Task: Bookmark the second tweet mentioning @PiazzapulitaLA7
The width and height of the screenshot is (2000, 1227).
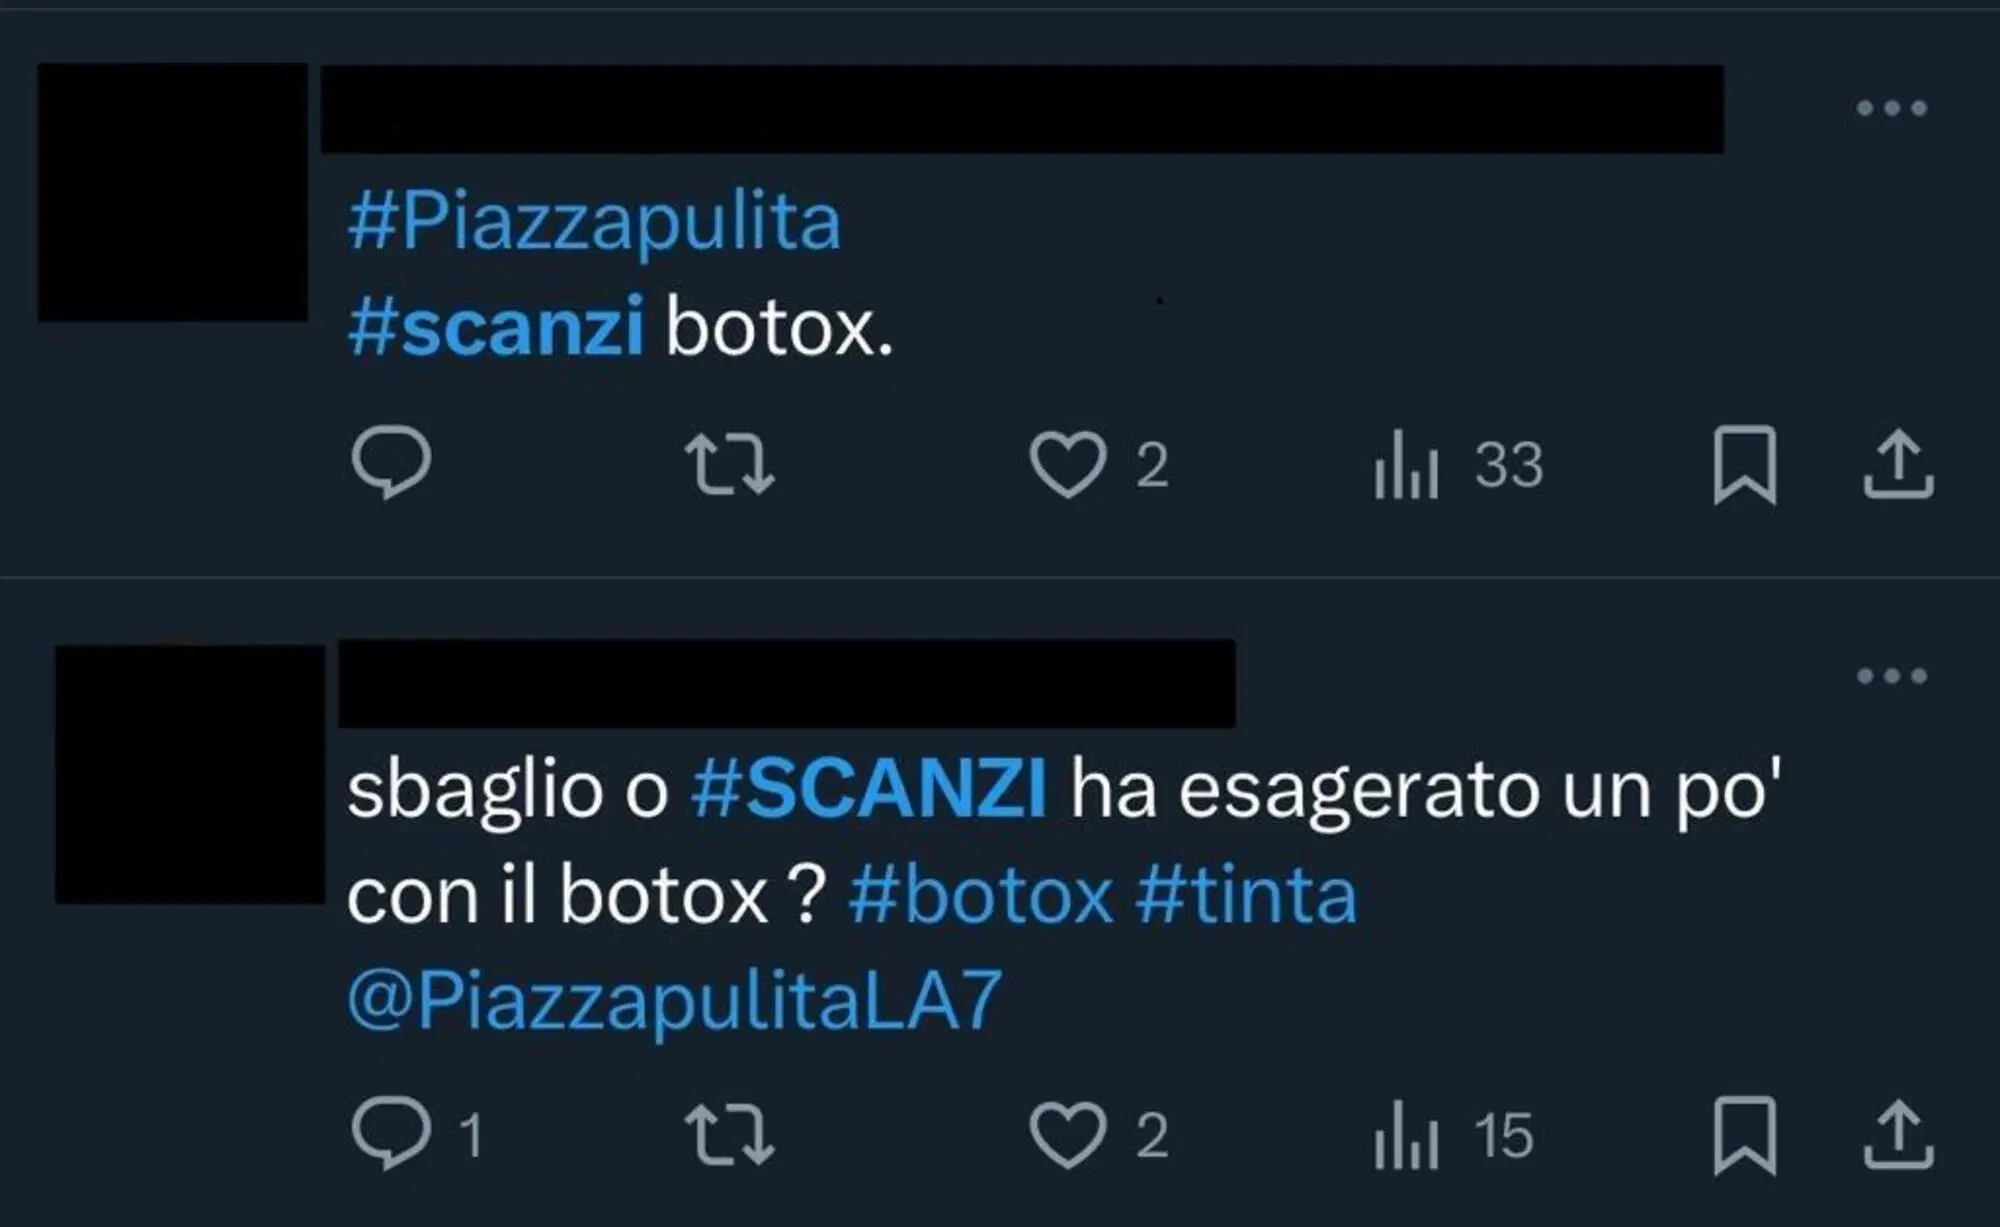Action: click(1744, 1135)
